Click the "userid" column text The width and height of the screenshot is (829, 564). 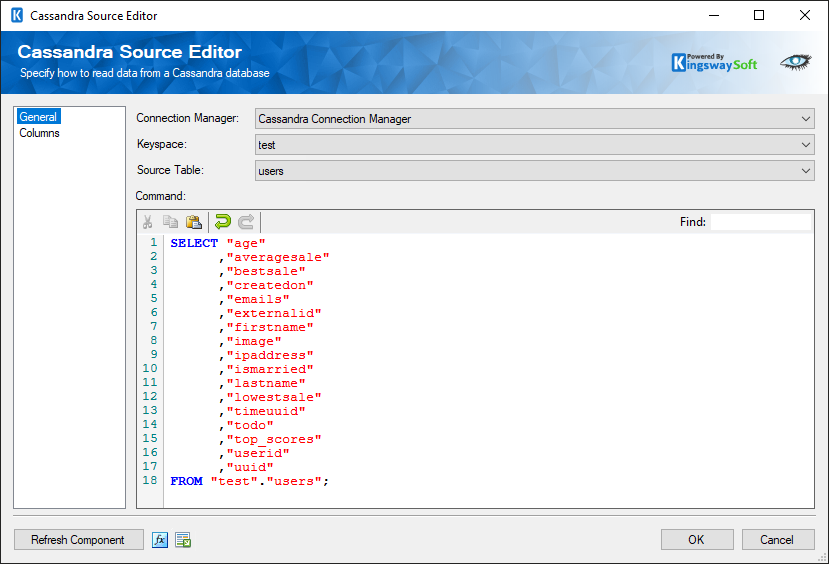[258, 454]
